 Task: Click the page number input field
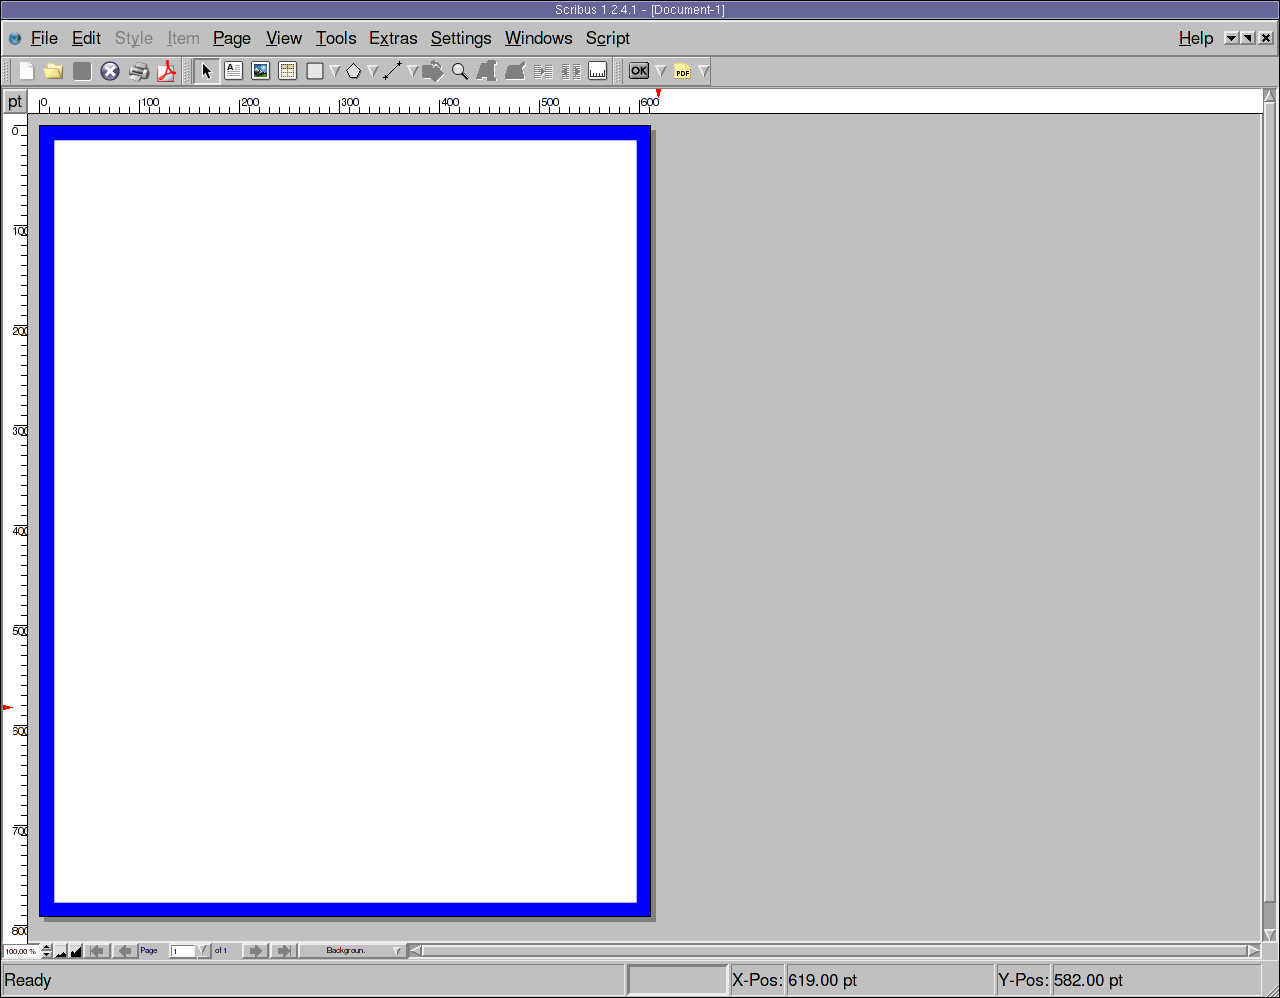pyautogui.click(x=182, y=951)
